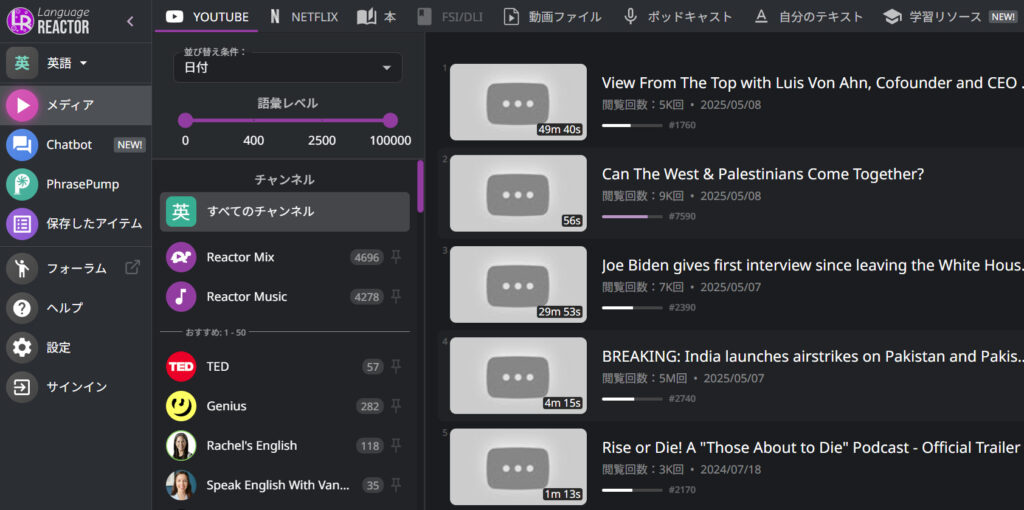Open Can The West & Palestinians video
The width and height of the screenshot is (1024, 510).
pyautogui.click(x=763, y=174)
